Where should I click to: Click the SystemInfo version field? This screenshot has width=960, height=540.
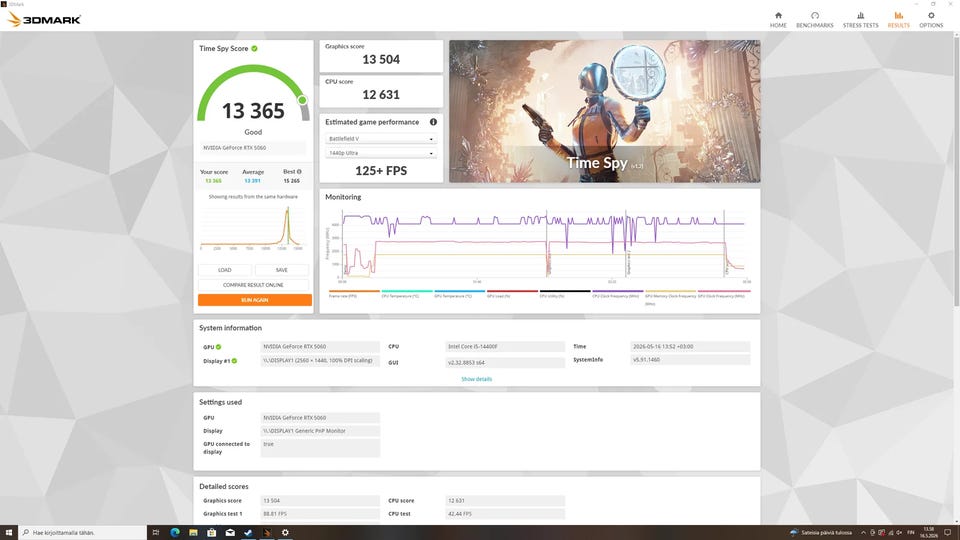click(x=690, y=360)
